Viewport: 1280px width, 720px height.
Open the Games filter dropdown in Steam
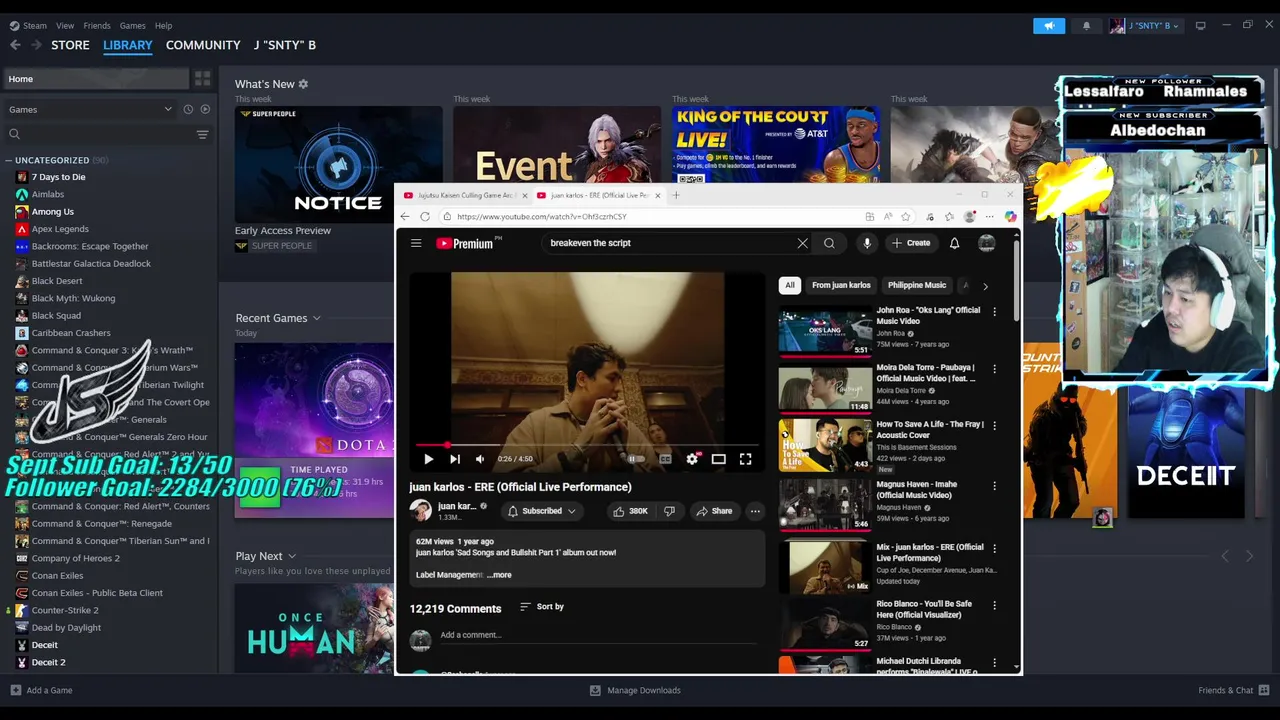pos(89,109)
